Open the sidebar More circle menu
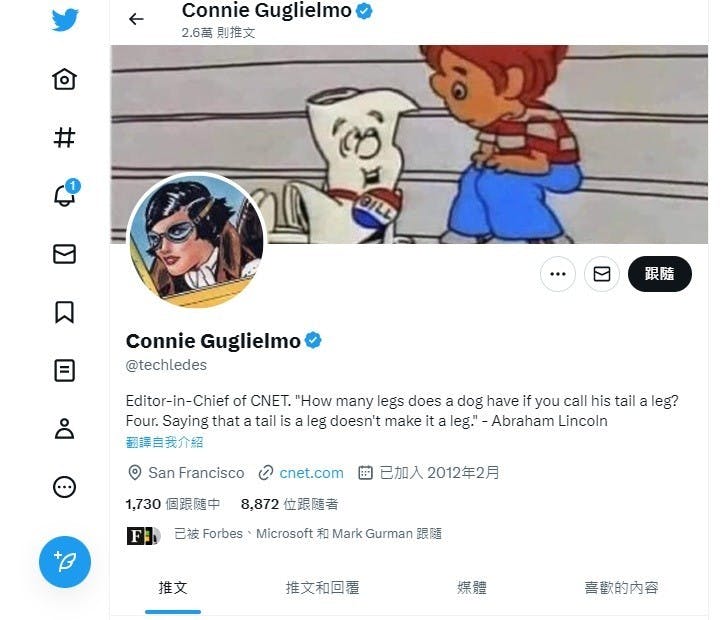This screenshot has height=620, width=725. 64,487
